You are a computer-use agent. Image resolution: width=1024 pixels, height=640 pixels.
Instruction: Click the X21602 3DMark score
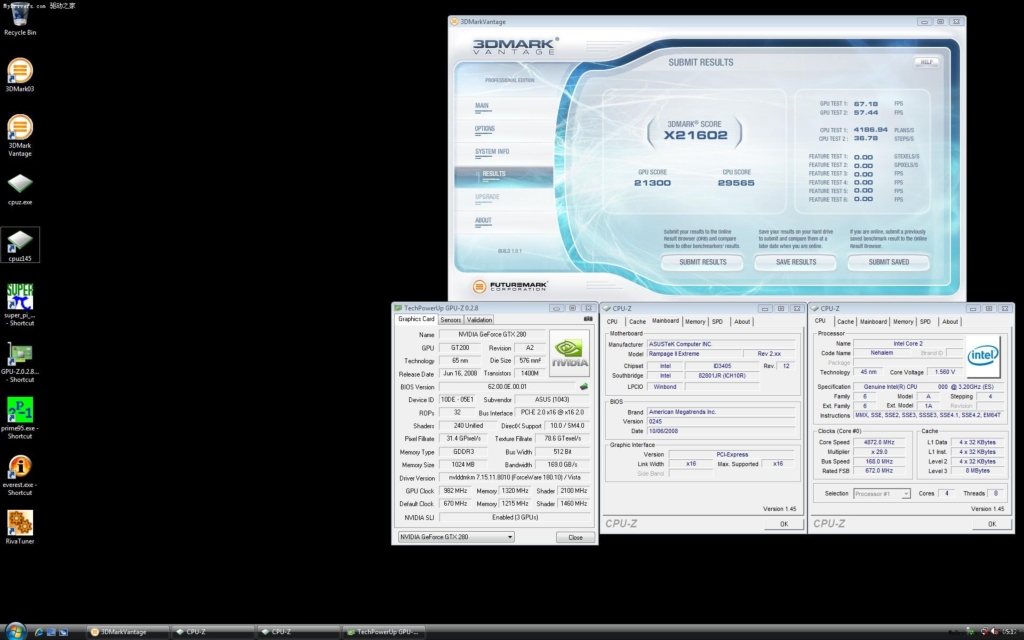(x=696, y=135)
